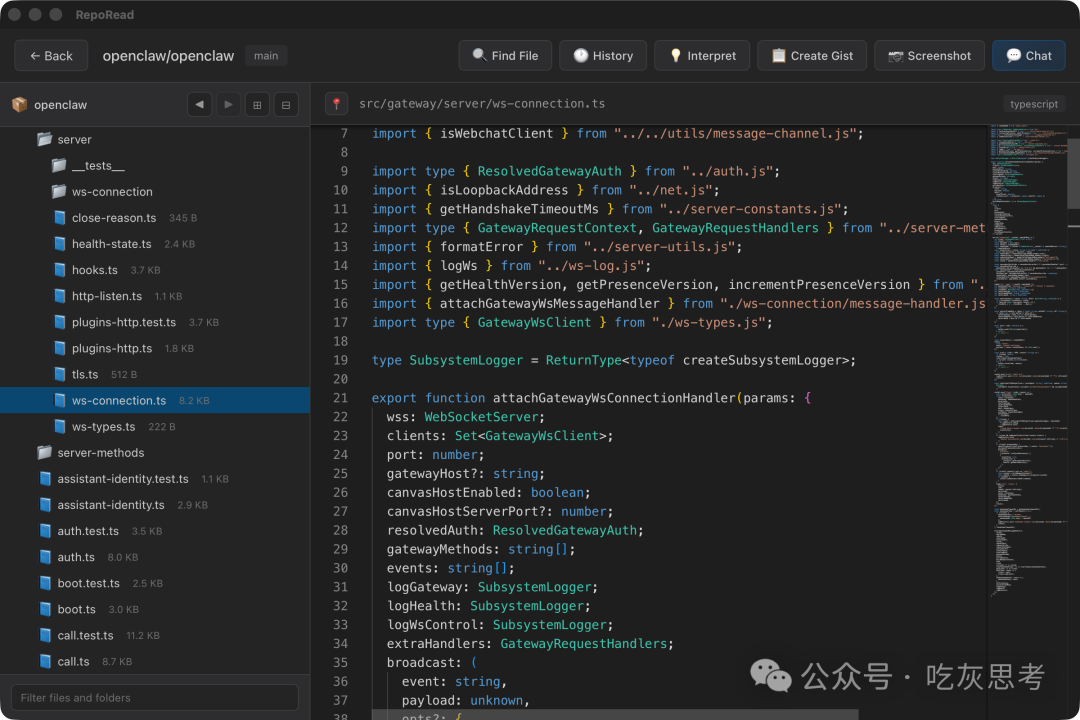Open the main branch selector

click(x=266, y=56)
